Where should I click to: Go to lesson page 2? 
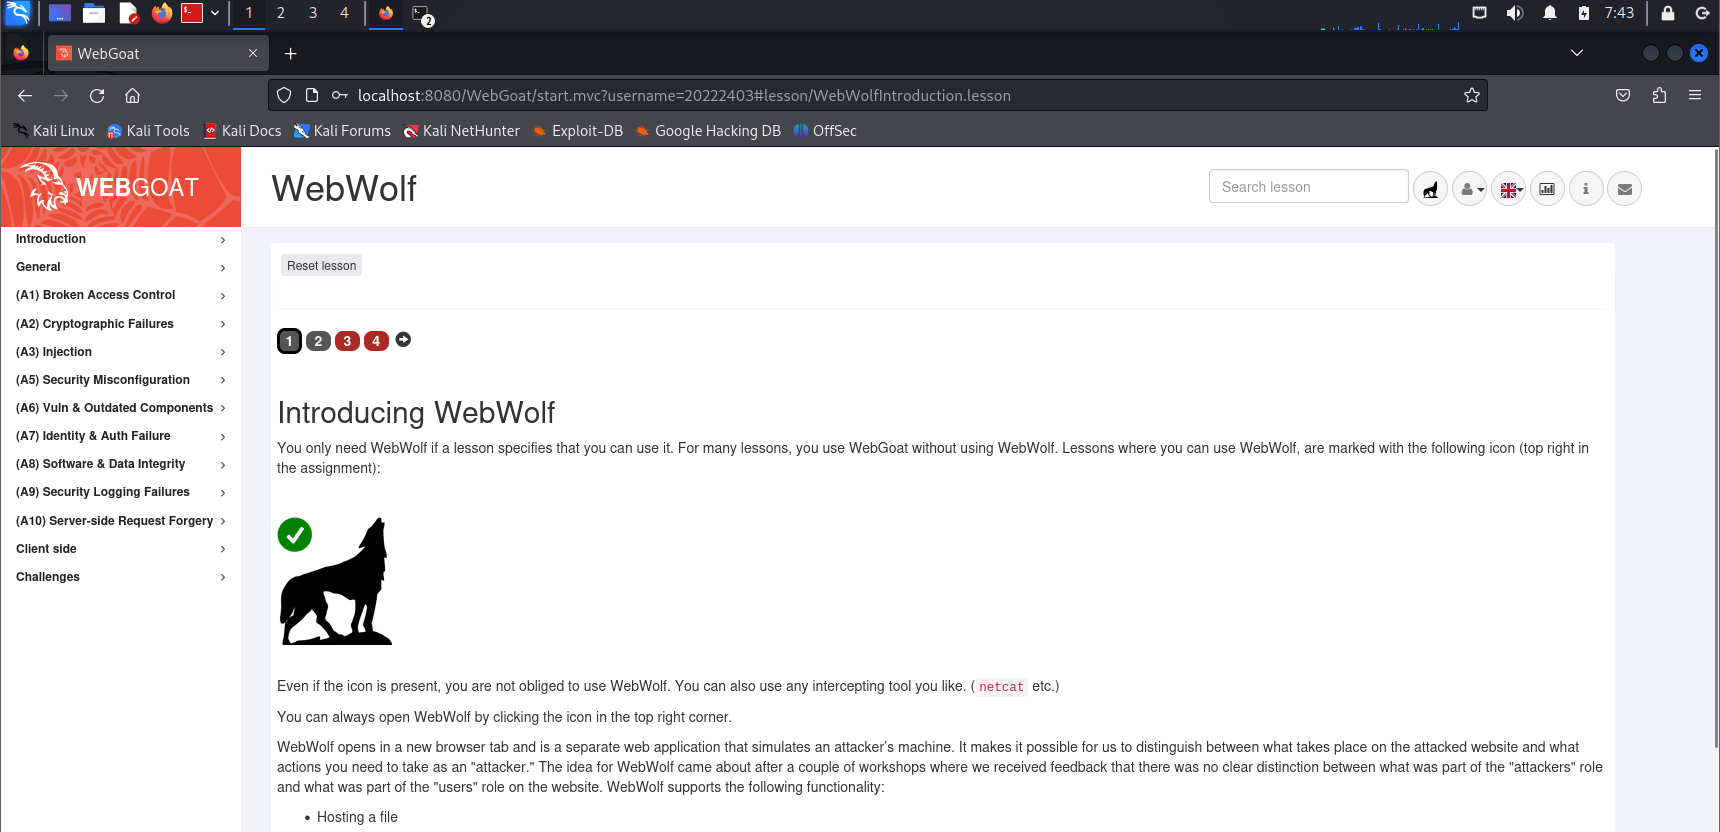coord(318,341)
